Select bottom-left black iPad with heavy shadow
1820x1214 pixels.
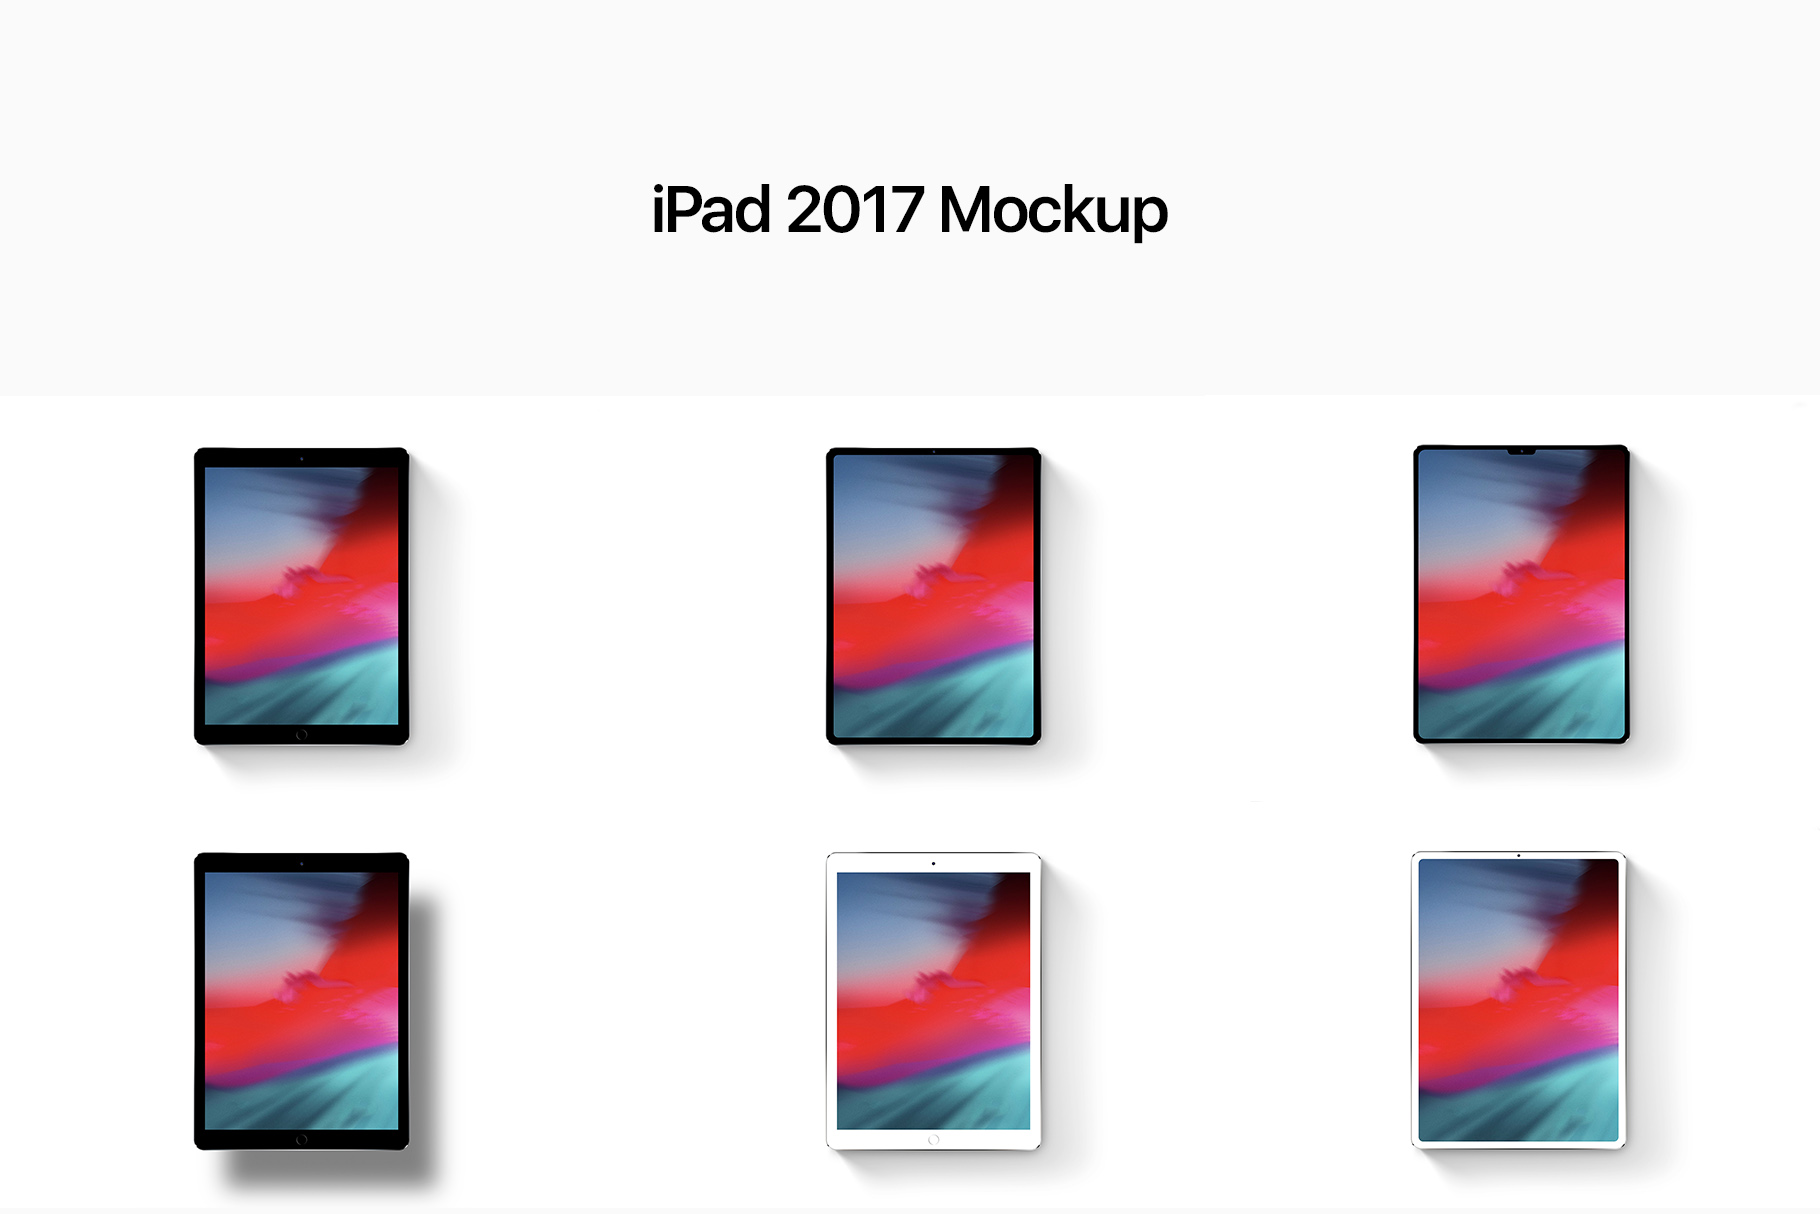click(301, 1001)
